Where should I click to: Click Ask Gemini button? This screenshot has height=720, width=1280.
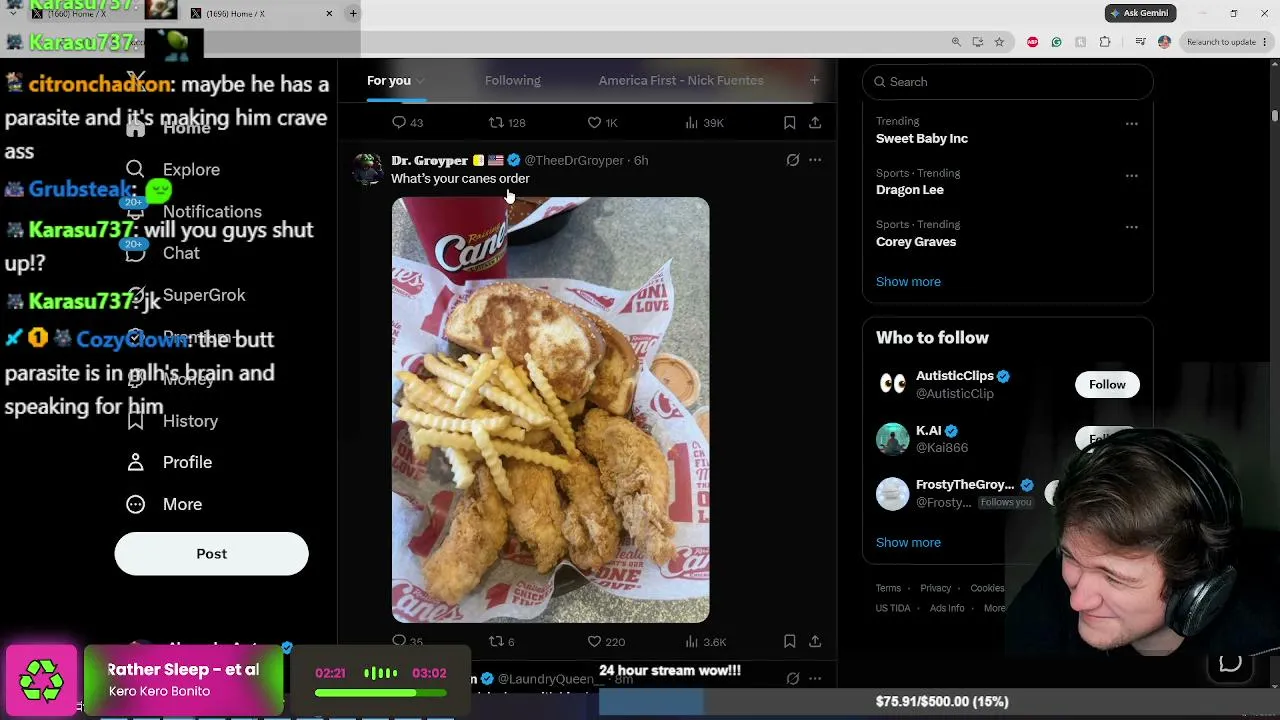(1140, 13)
